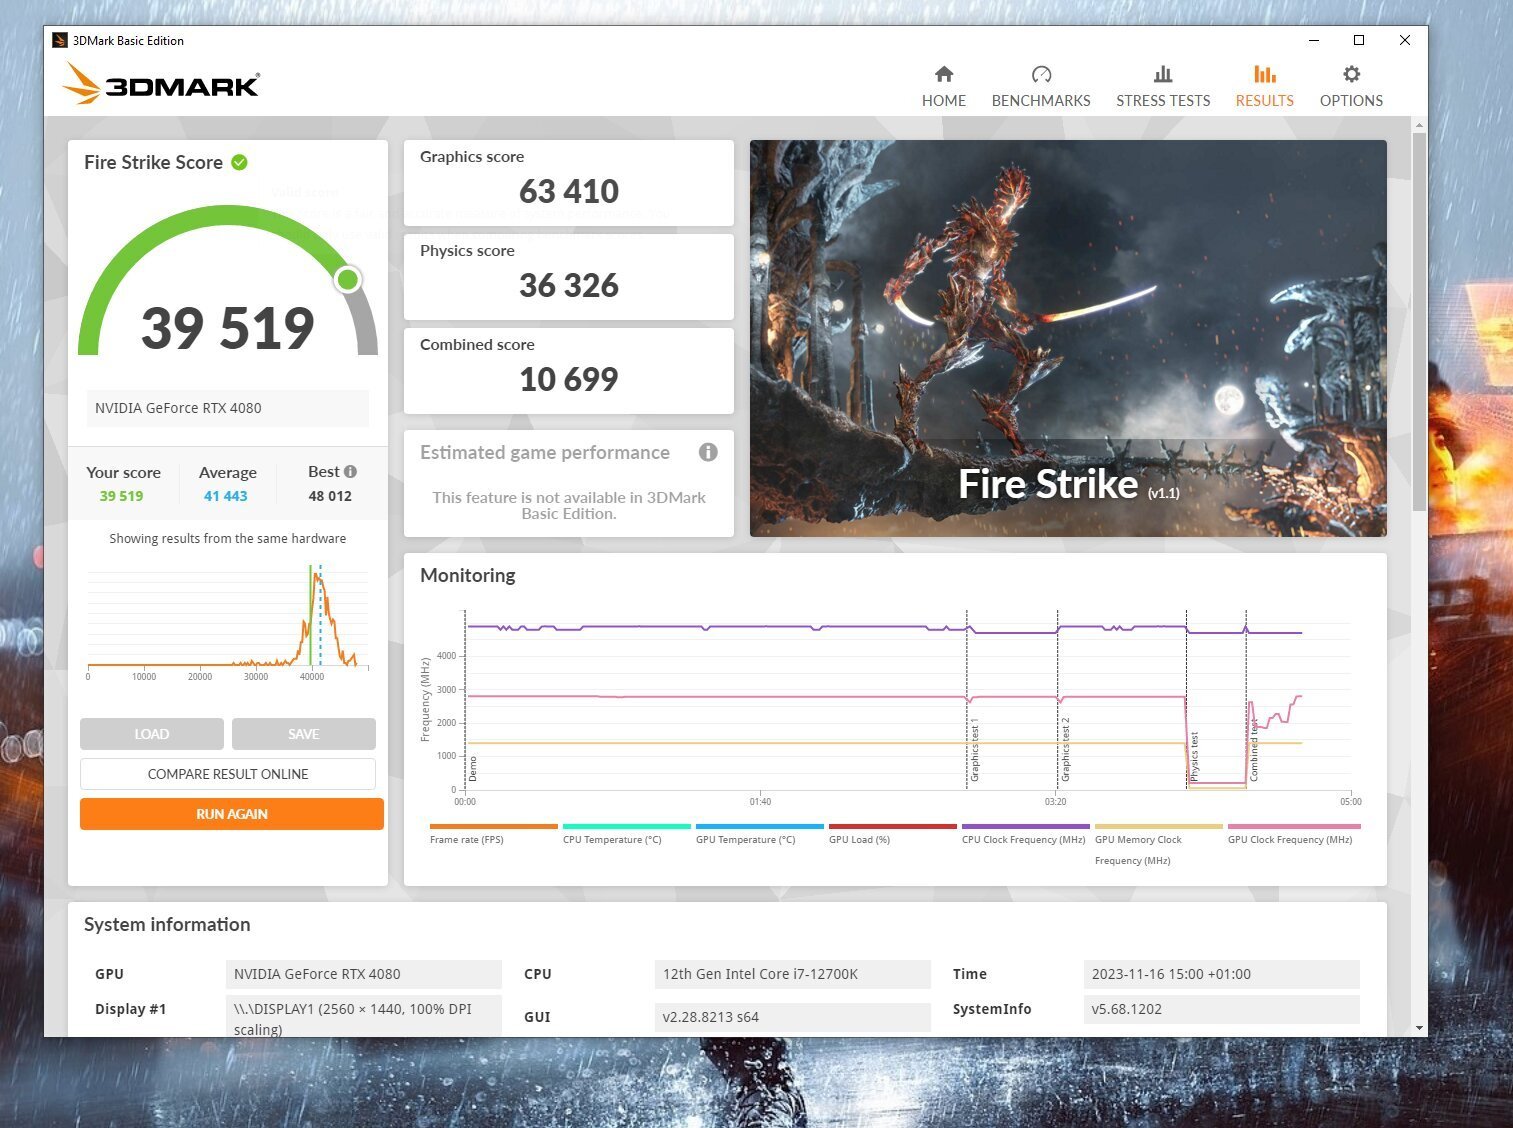1513x1128 pixels.
Task: Click the Best score 48 012
Action: click(x=330, y=496)
